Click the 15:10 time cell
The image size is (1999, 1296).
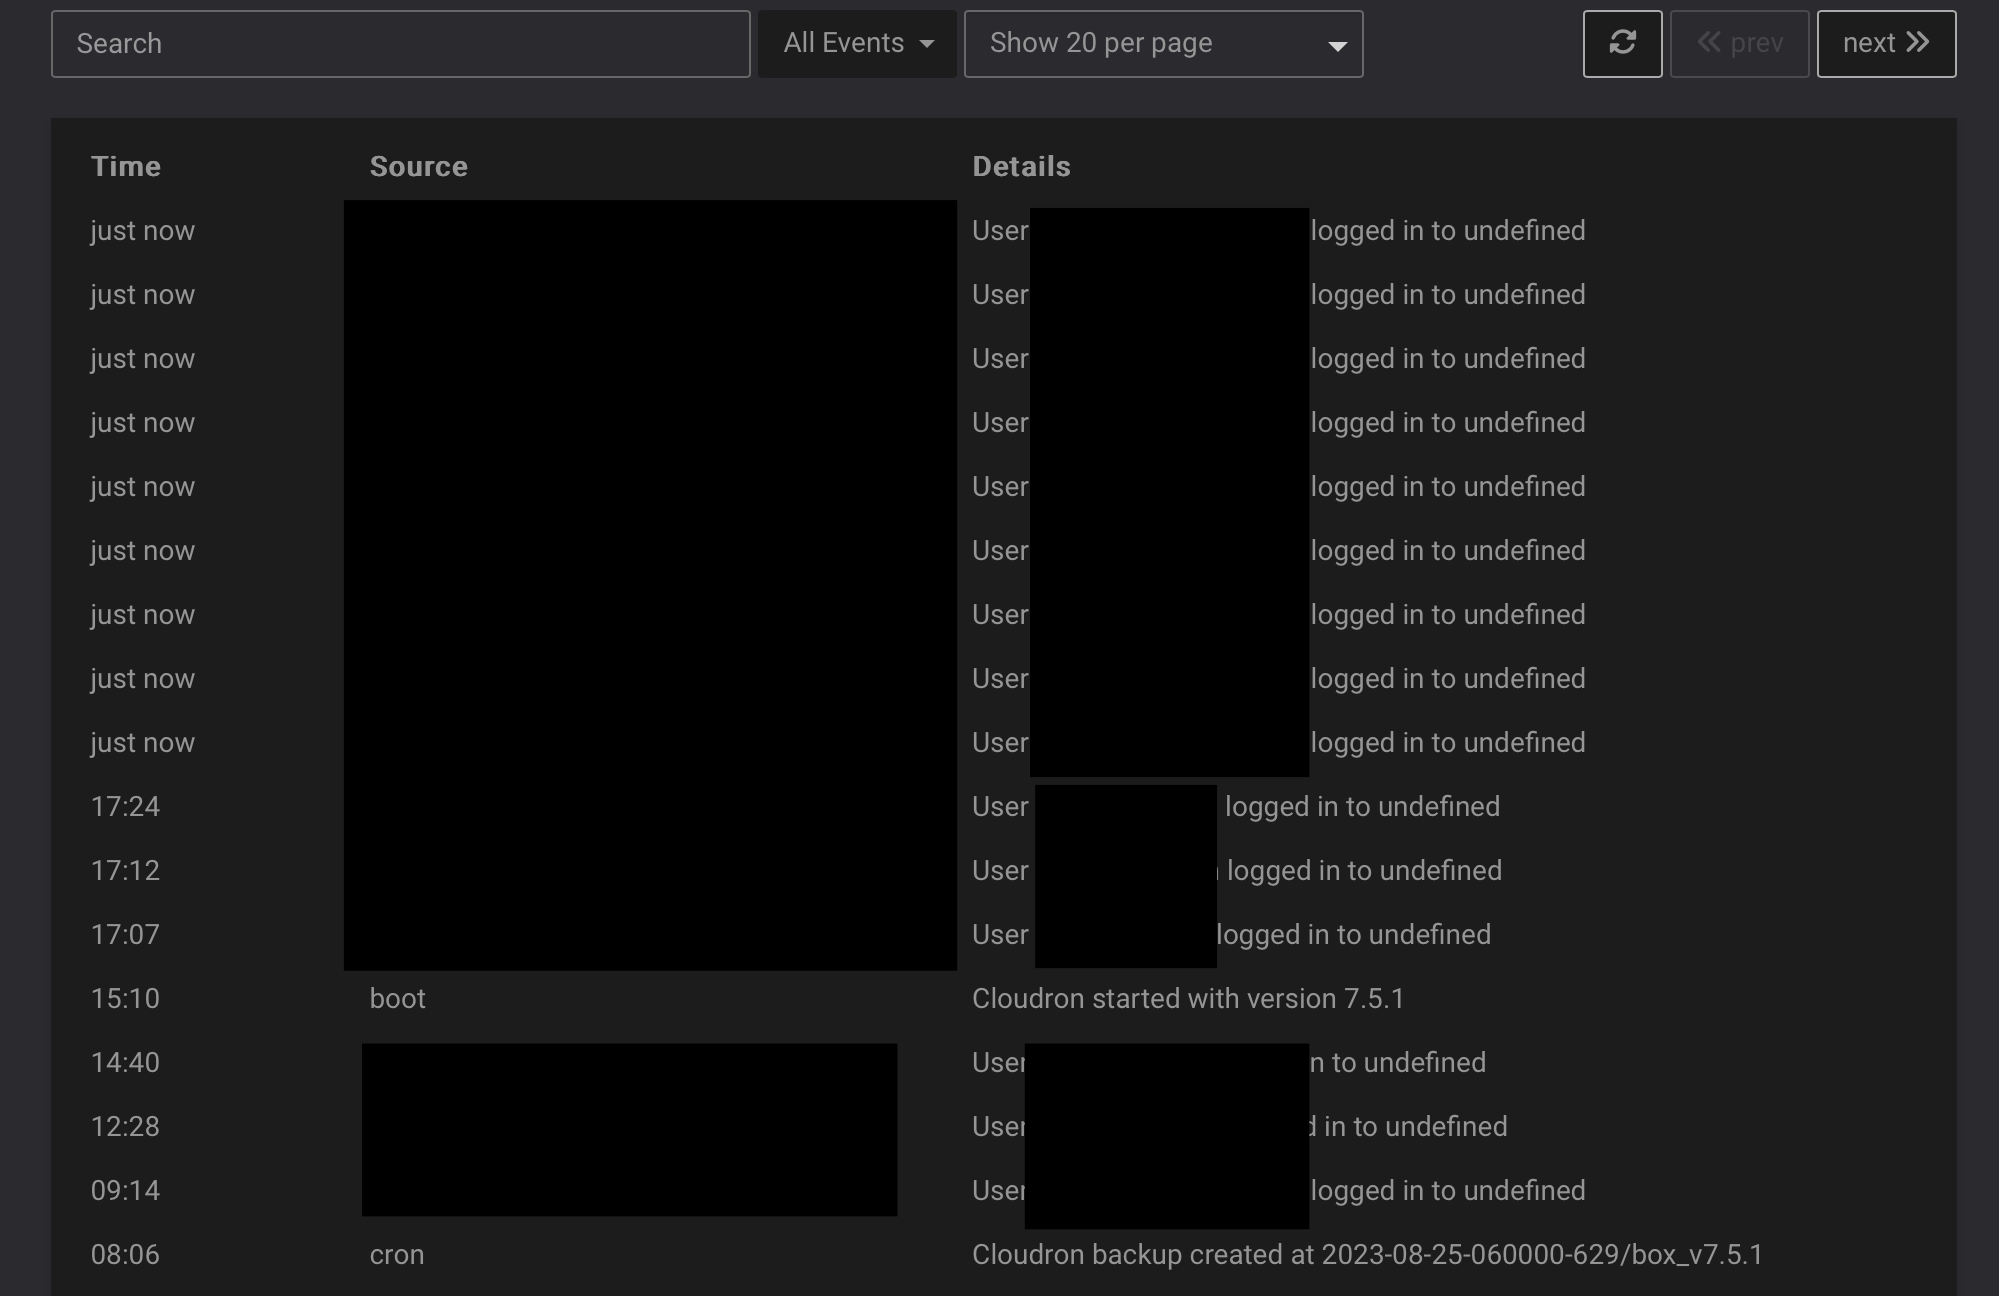(125, 998)
